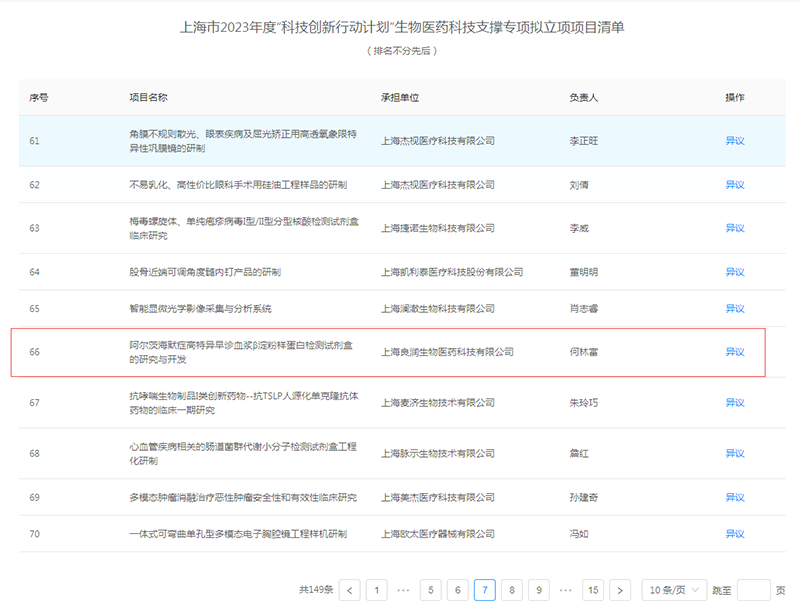This screenshot has width=800, height=611.
Task: Click the right ellipsis to jump forward pages
Action: coord(563,591)
